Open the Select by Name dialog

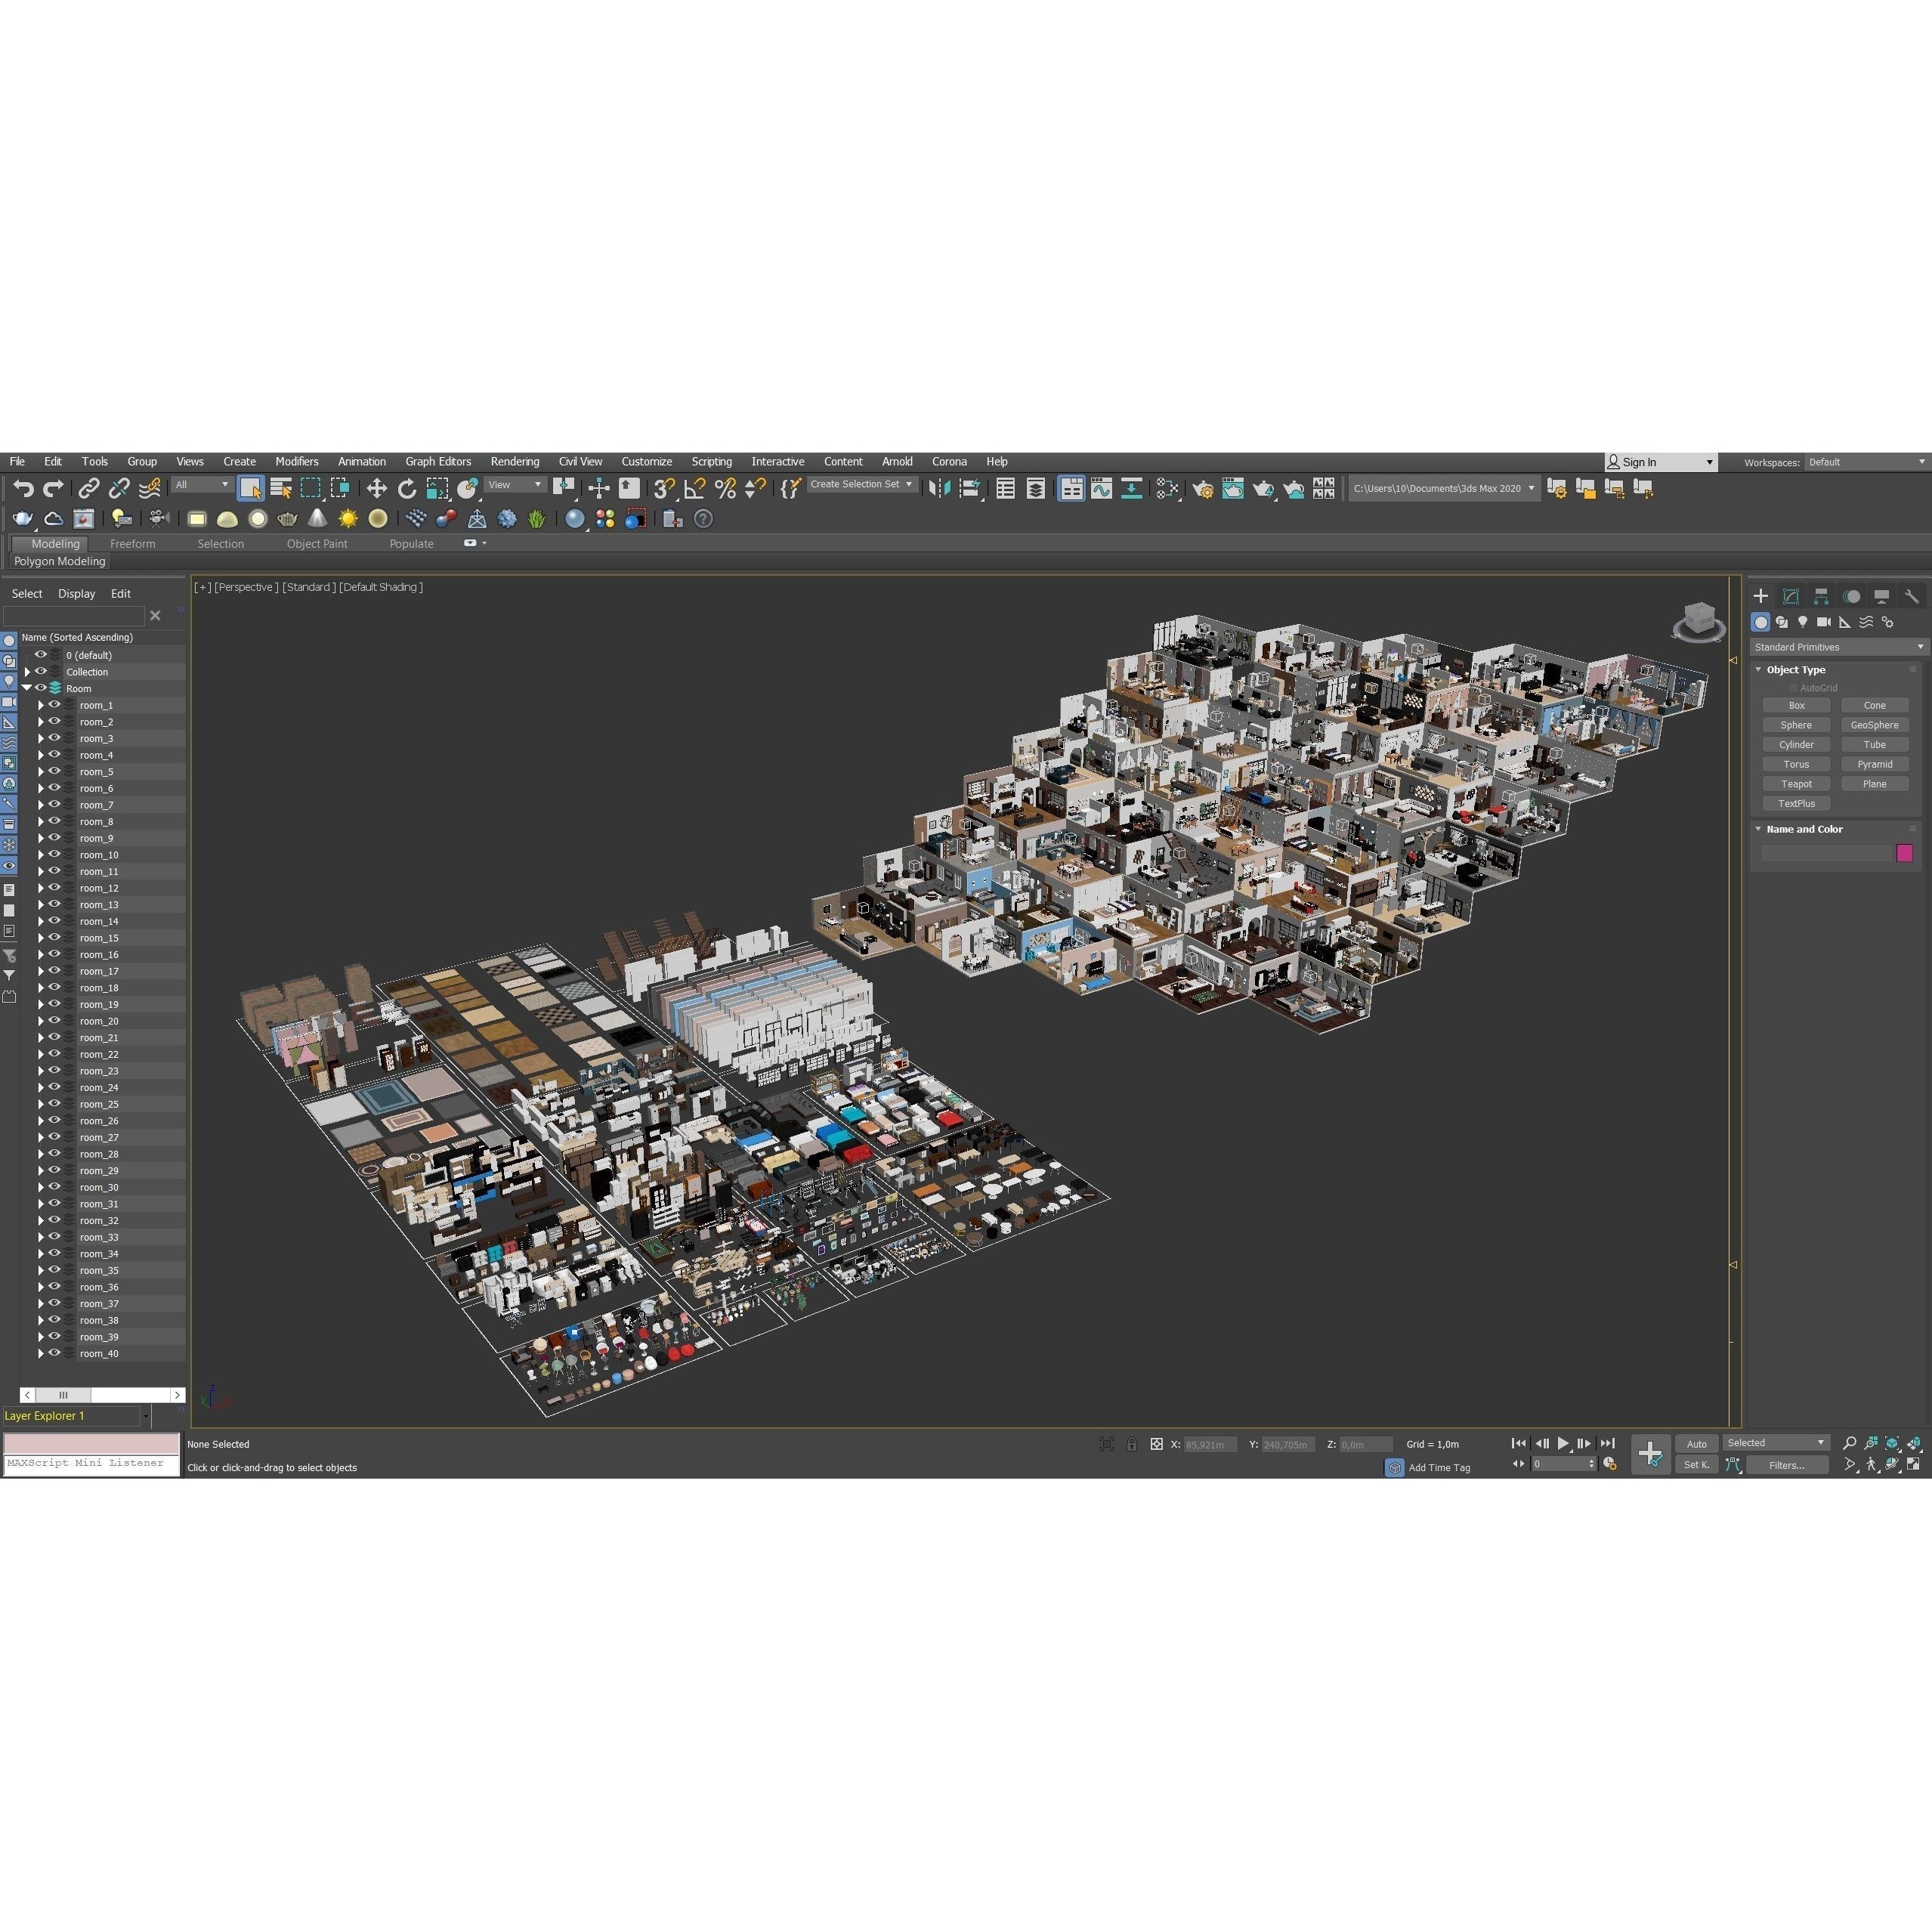(x=281, y=488)
